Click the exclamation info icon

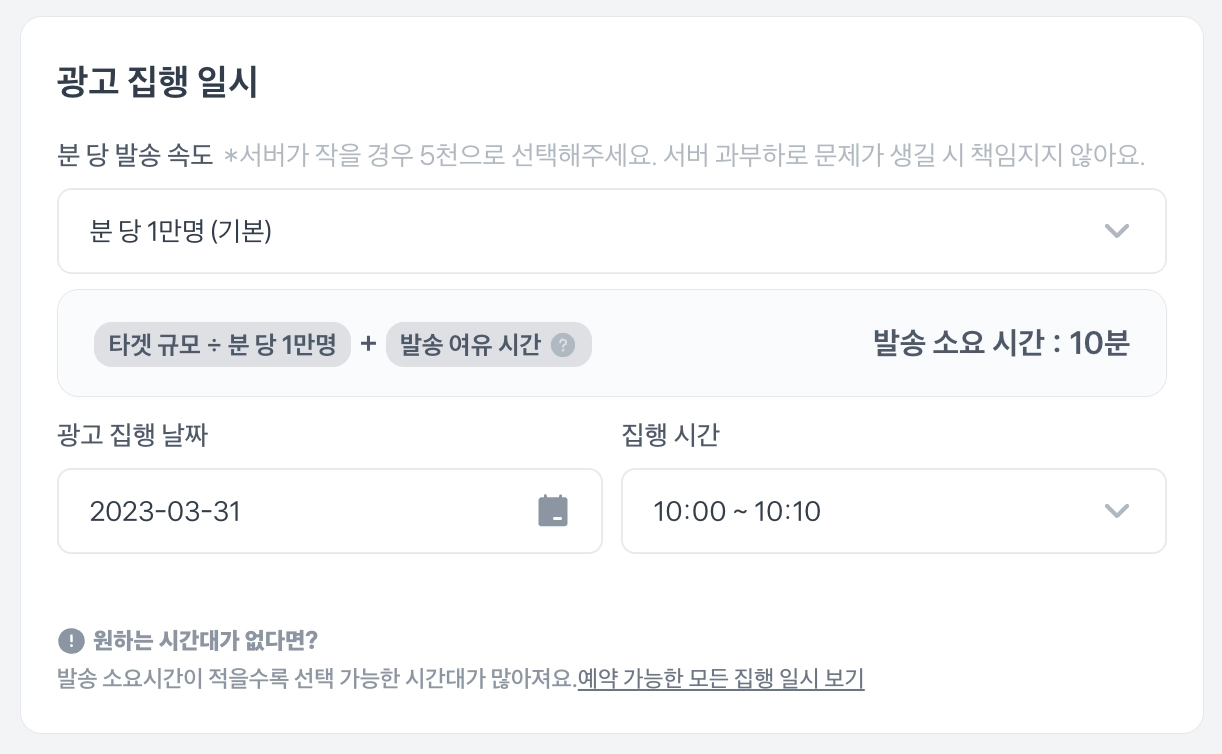[71, 641]
